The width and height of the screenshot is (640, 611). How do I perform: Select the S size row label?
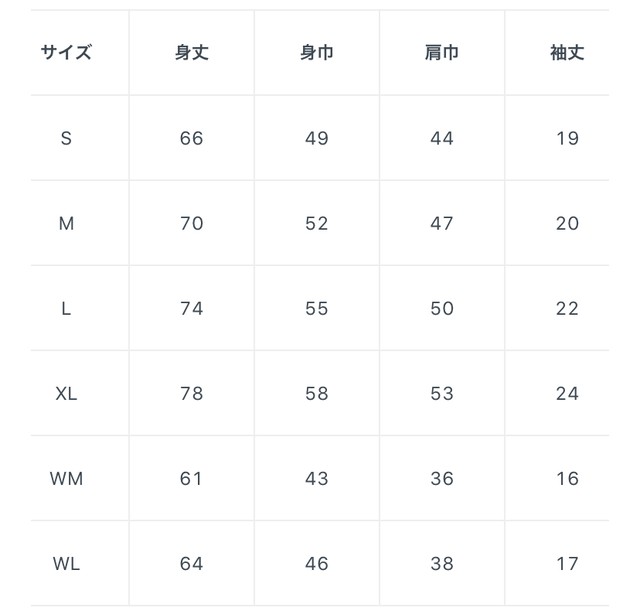[66, 138]
